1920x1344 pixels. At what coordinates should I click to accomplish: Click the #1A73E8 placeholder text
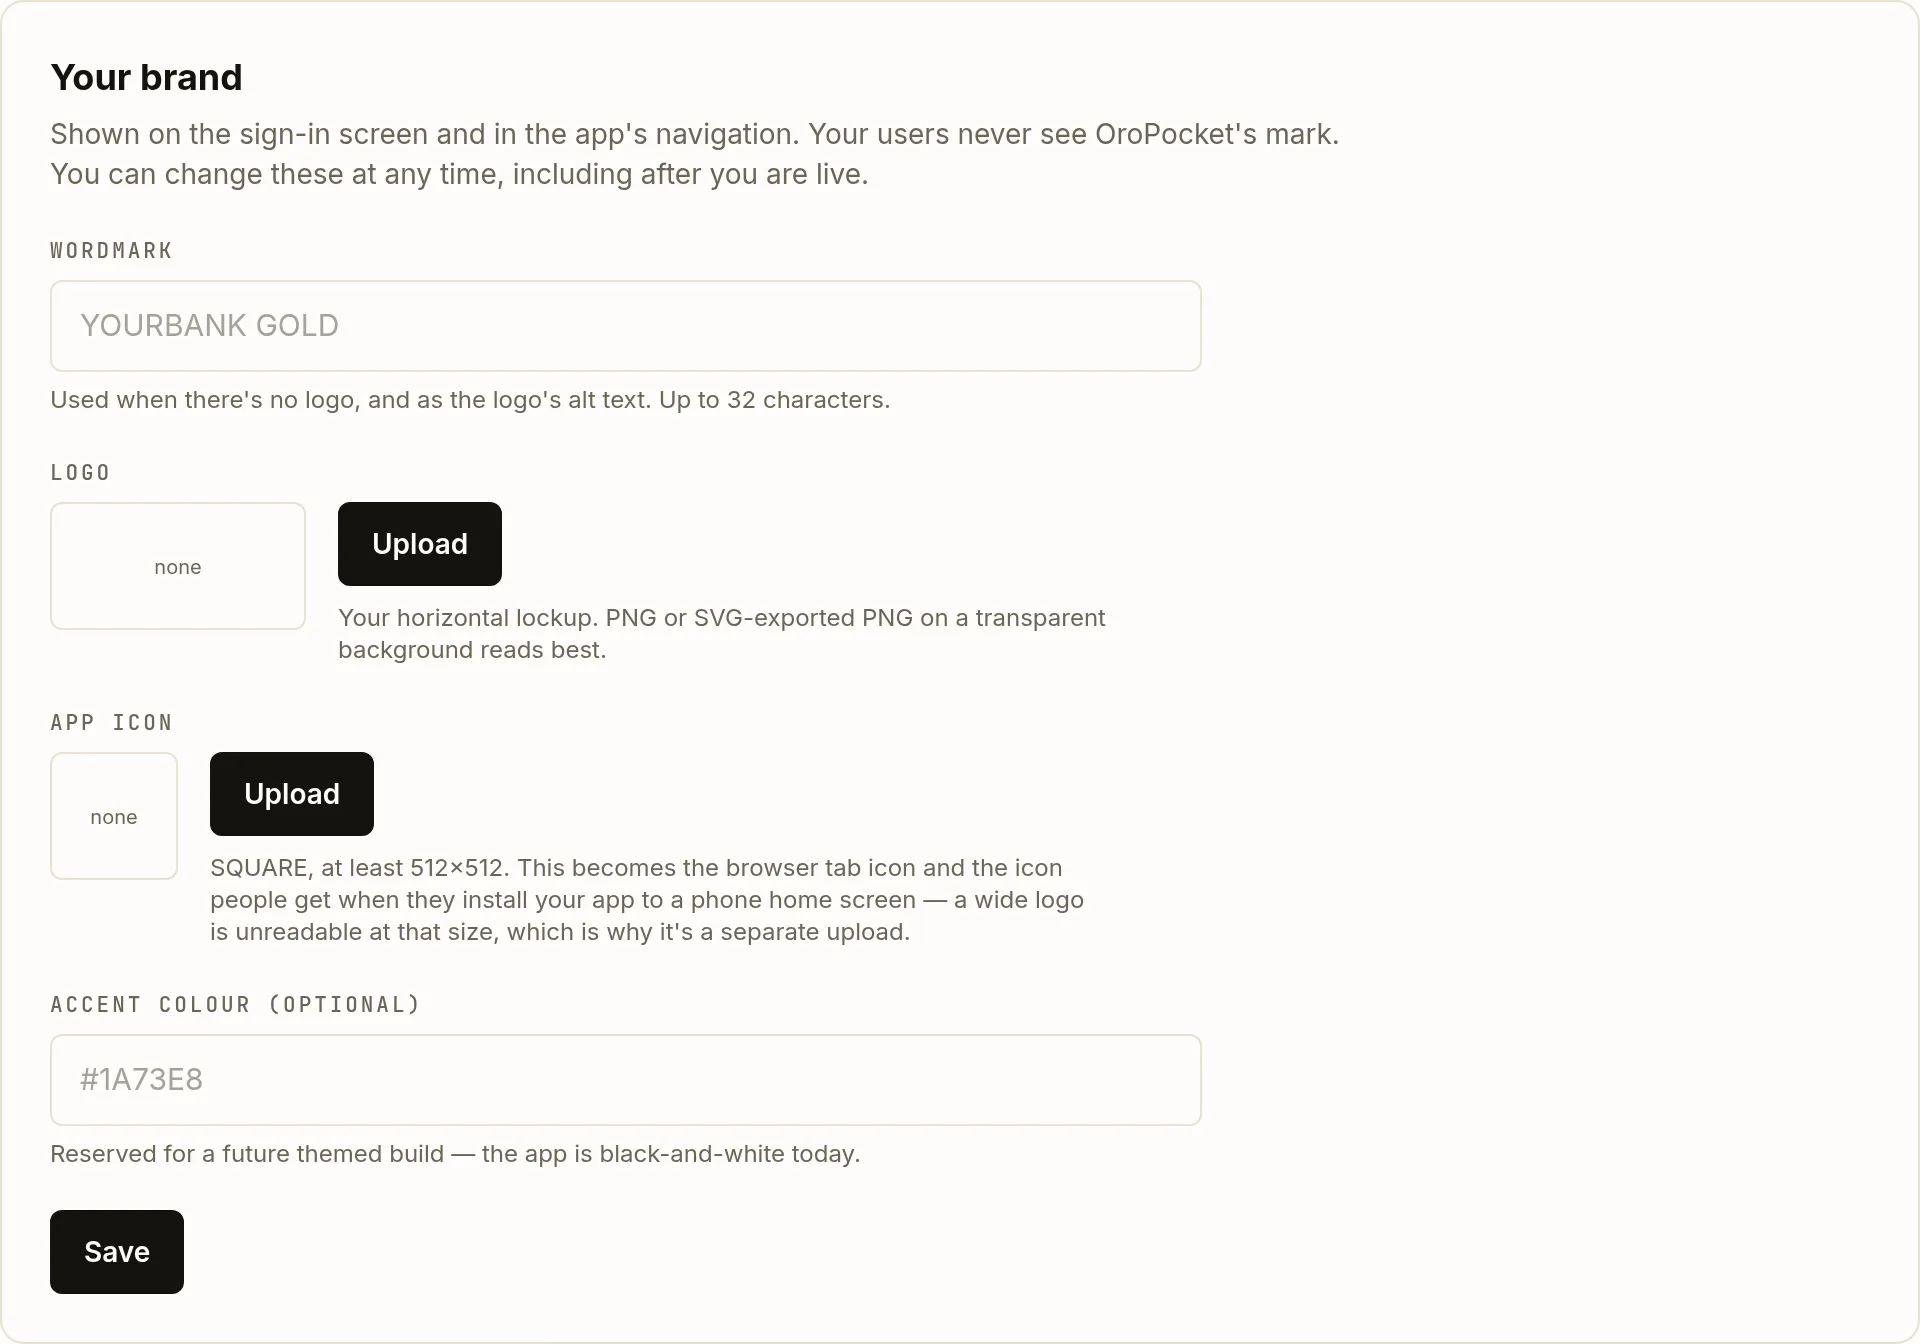[x=141, y=1080]
